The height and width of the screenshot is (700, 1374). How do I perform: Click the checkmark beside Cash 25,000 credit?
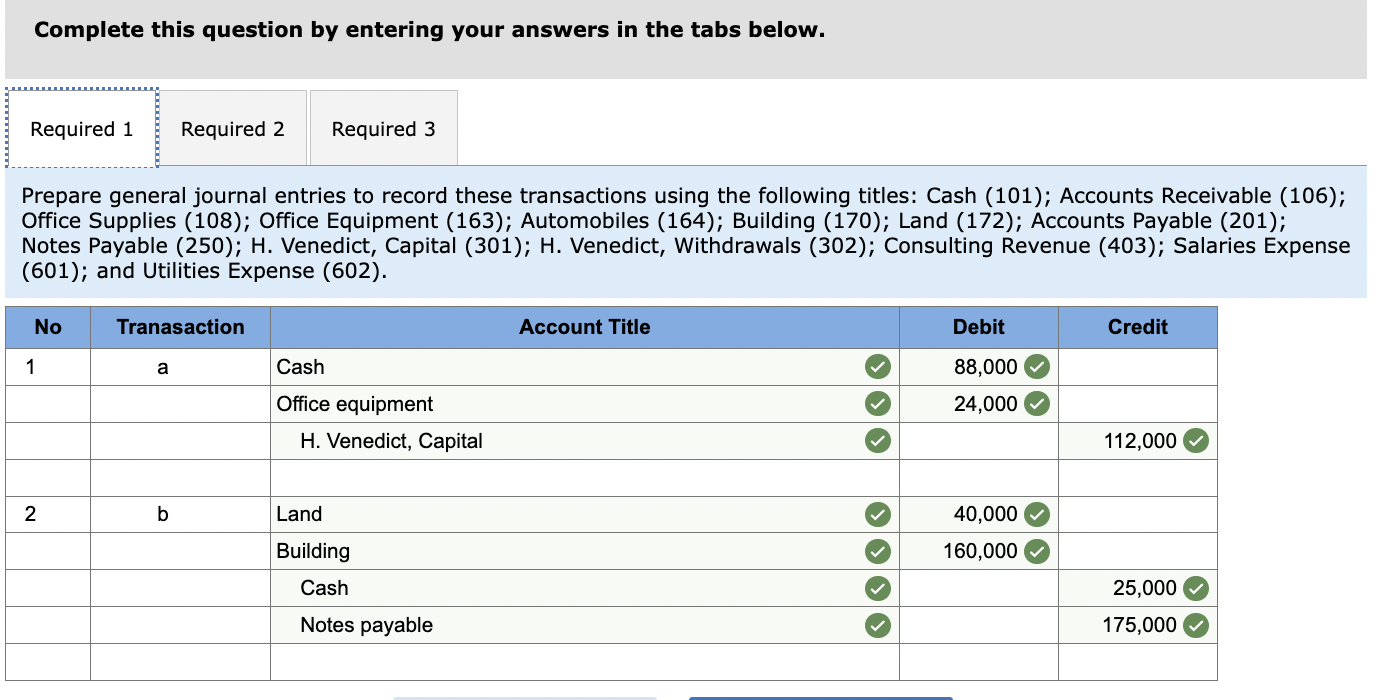(1196, 588)
